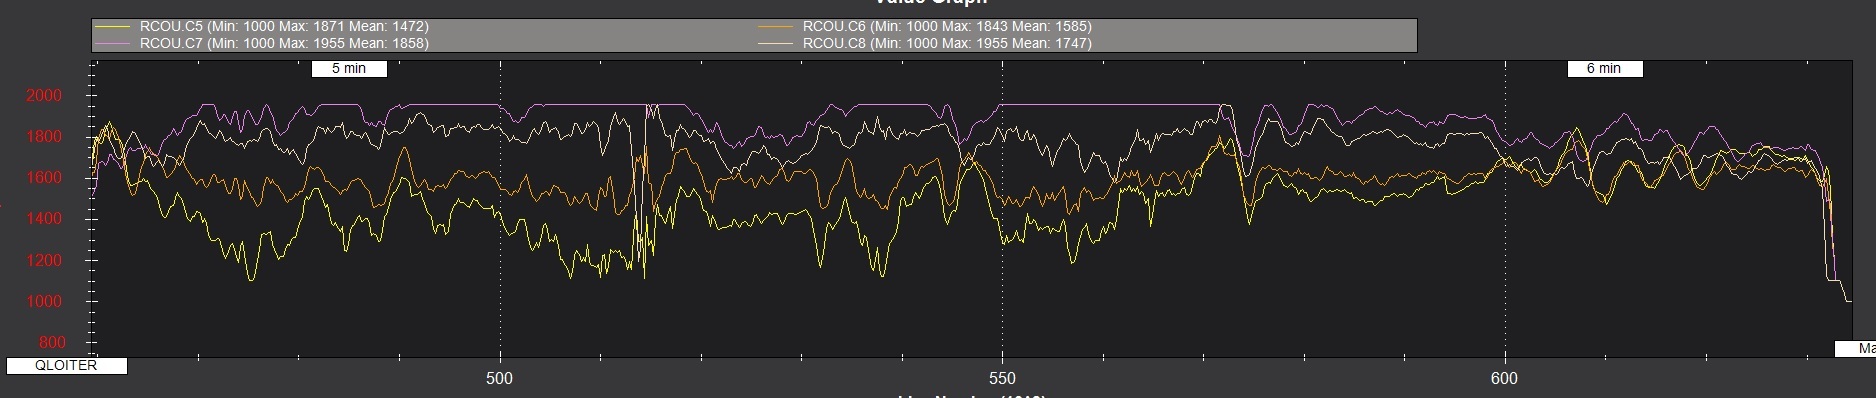The height and width of the screenshot is (398, 1876).
Task: Click the 600 x-axis label
Action: click(x=1504, y=379)
